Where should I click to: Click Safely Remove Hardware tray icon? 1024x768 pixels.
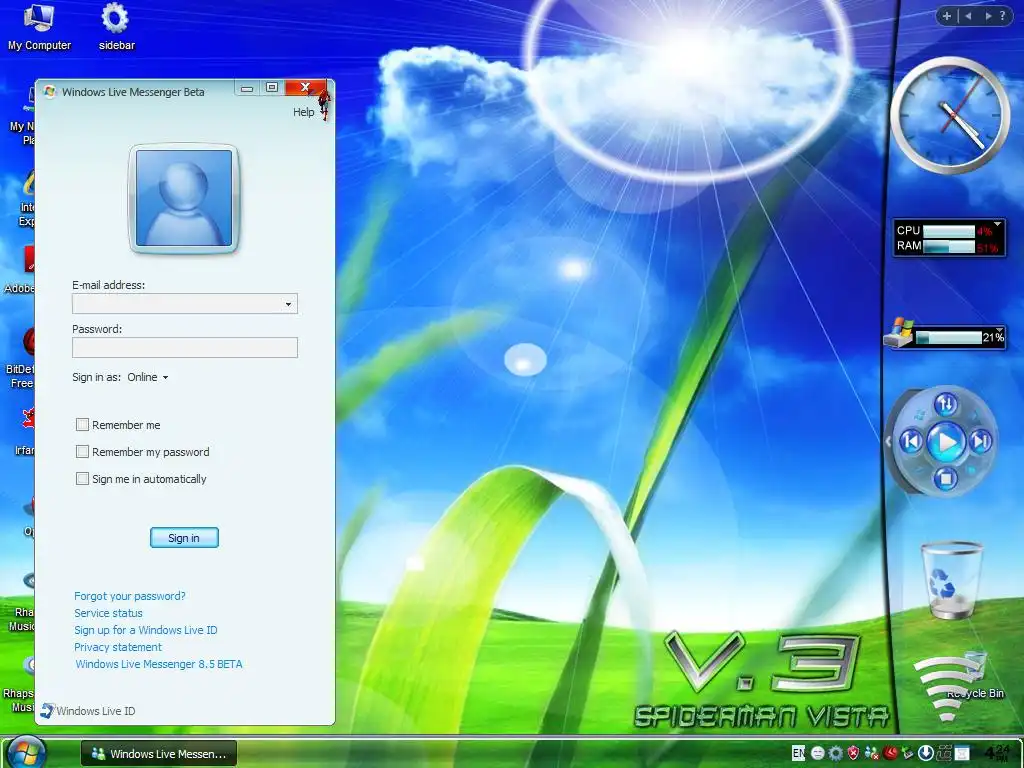908,753
